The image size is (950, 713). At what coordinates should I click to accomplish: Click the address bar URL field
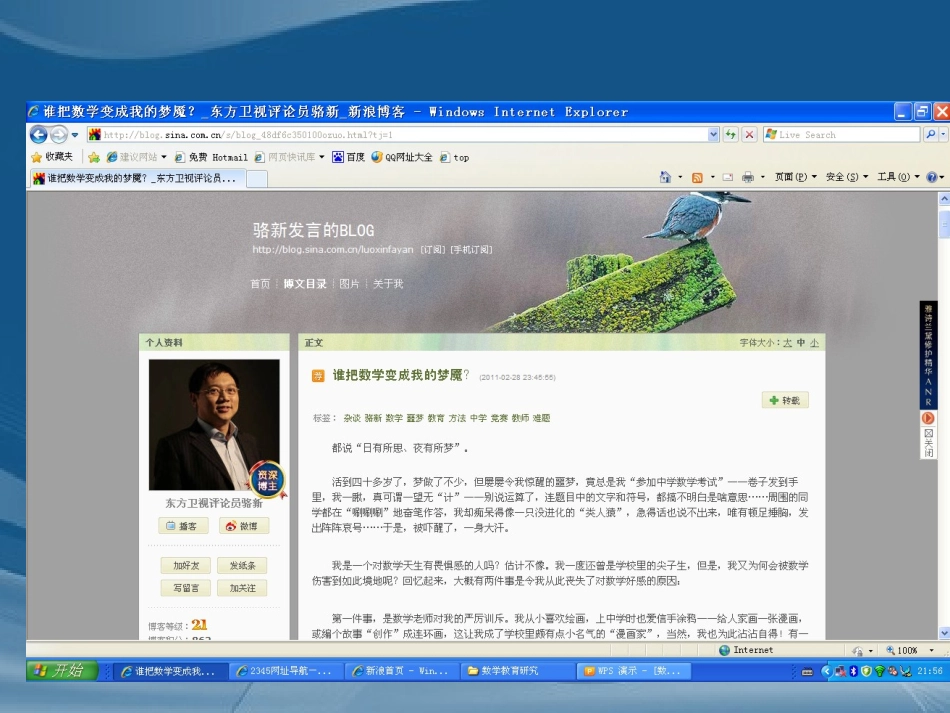click(397, 134)
